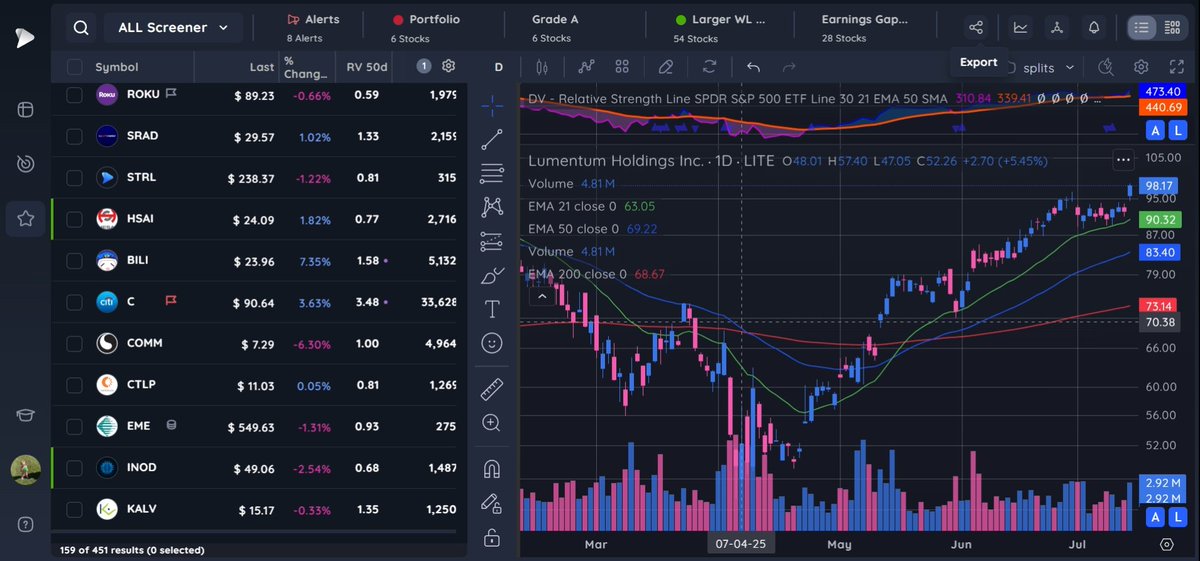Click the candlestick chart type icon
The height and width of the screenshot is (561, 1200).
[x=543, y=67]
